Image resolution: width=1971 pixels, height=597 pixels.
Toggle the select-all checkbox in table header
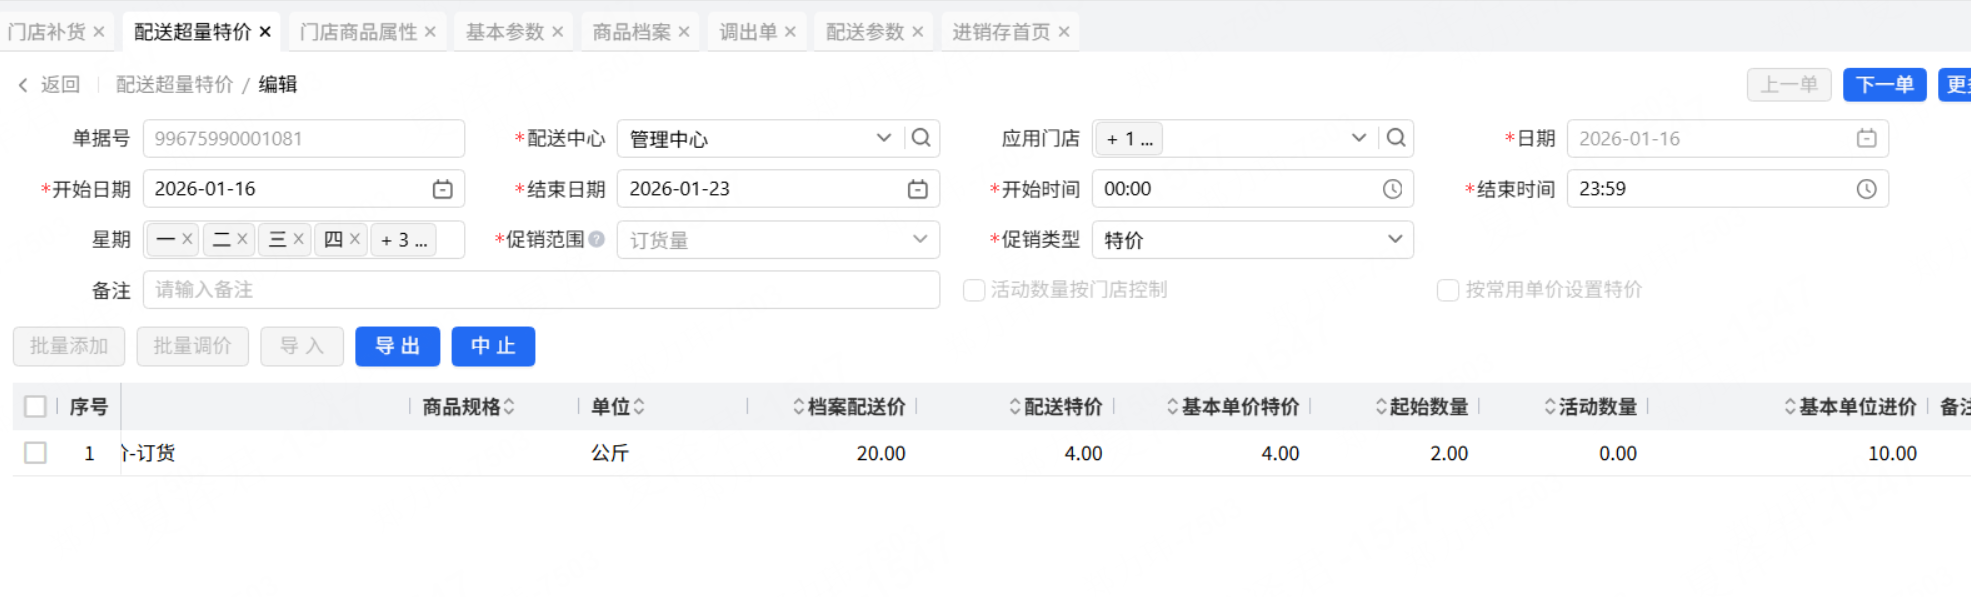tap(36, 406)
